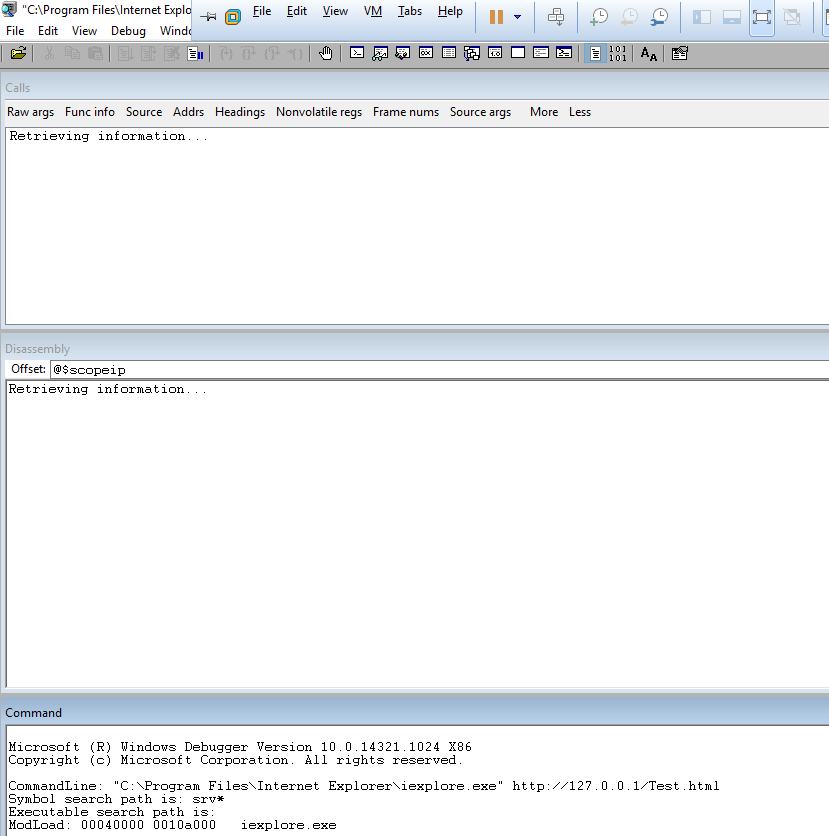
Task: Open the Memory window icon
Action: click(449, 53)
